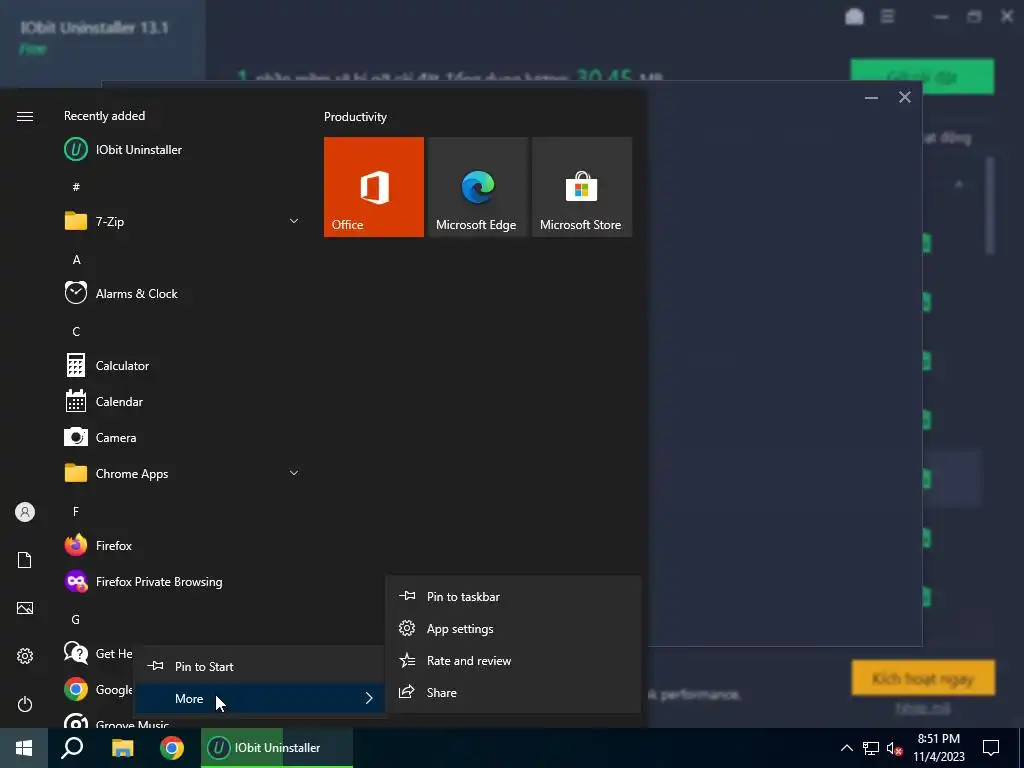The image size is (1024, 768).
Task: Jump to the # letter header
Action: tap(76, 187)
